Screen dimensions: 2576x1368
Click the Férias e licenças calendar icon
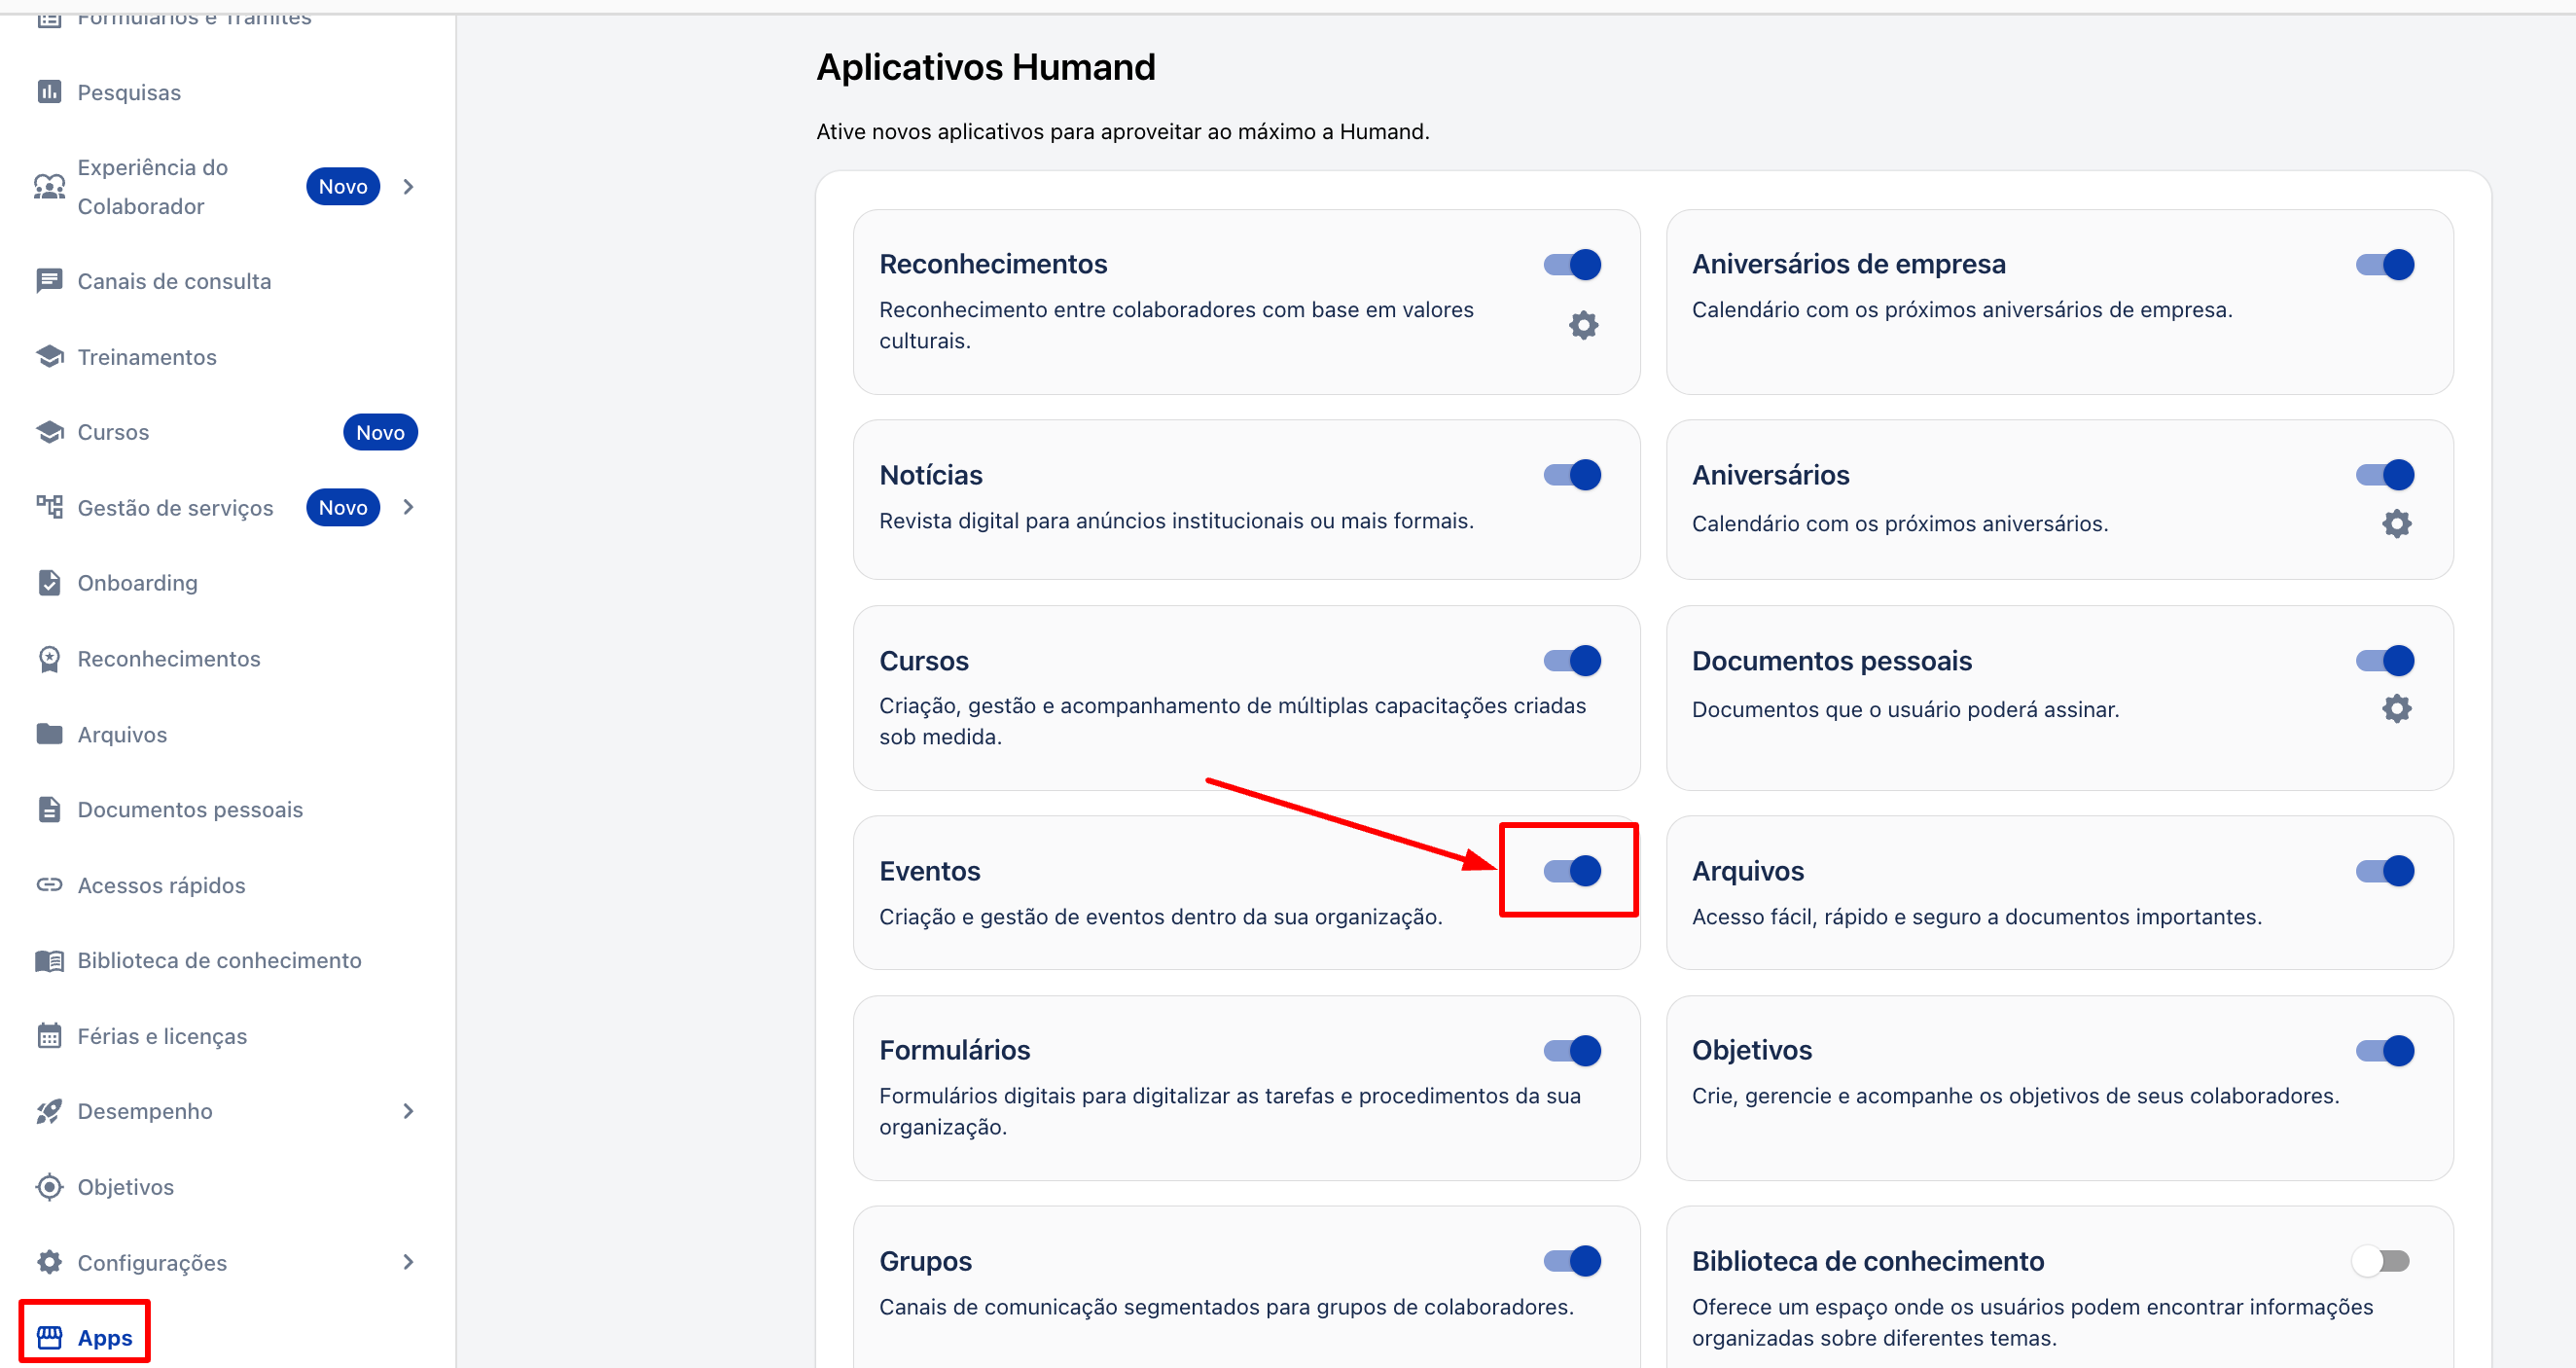[49, 1036]
